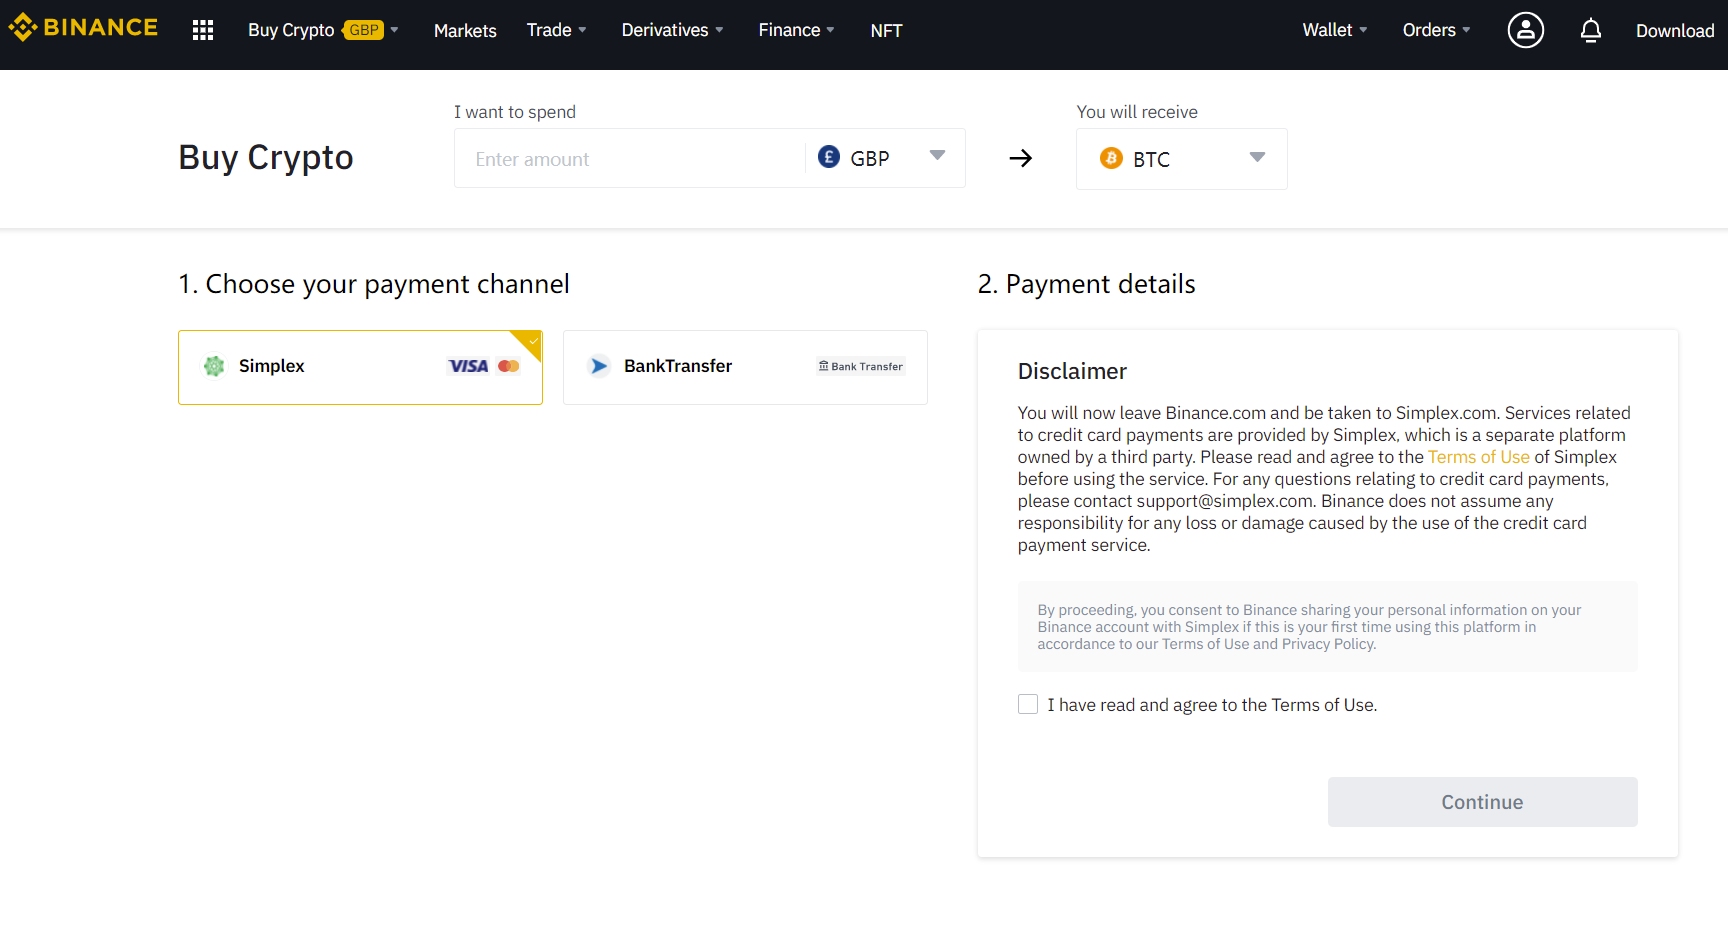Open the Markets page
This screenshot has width=1728, height=943.
tap(465, 30)
